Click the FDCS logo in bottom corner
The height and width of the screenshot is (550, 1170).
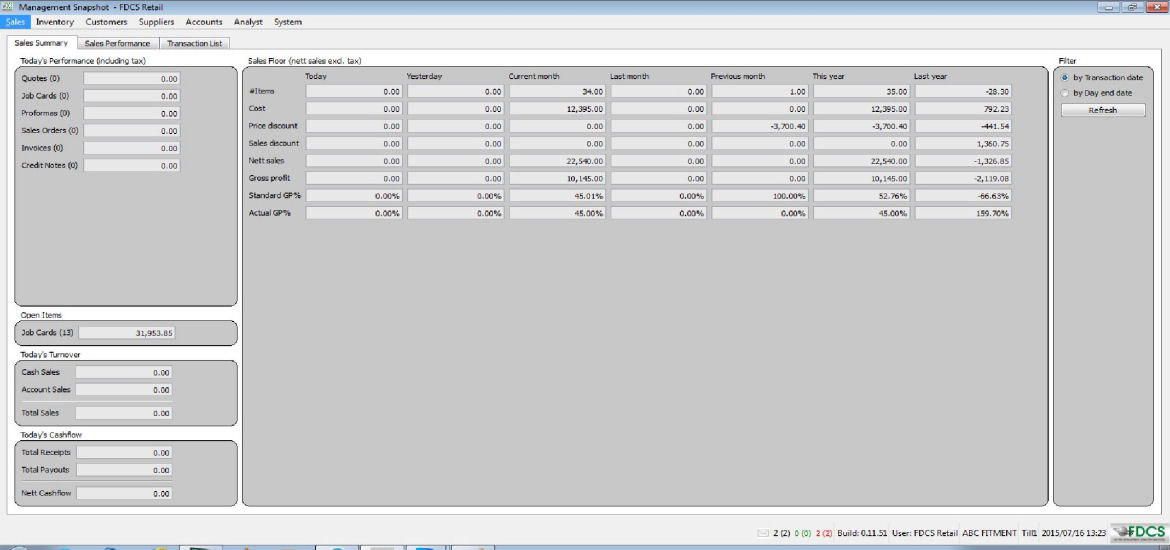[x=1139, y=531]
